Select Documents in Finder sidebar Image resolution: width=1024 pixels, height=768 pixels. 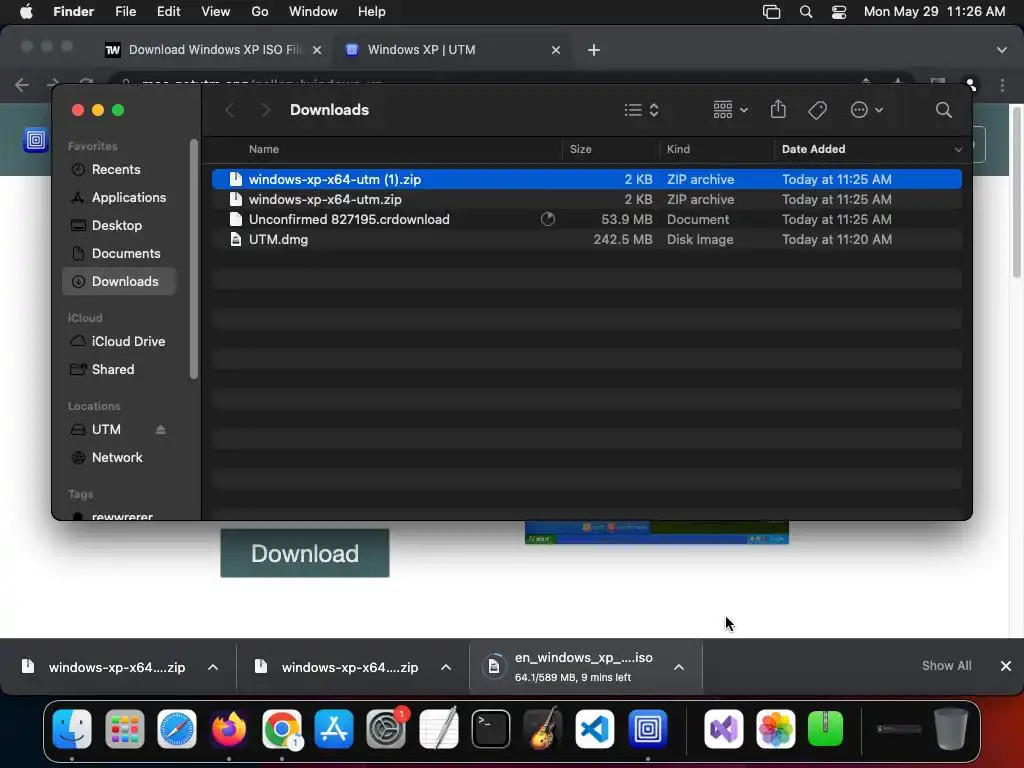(119, 253)
